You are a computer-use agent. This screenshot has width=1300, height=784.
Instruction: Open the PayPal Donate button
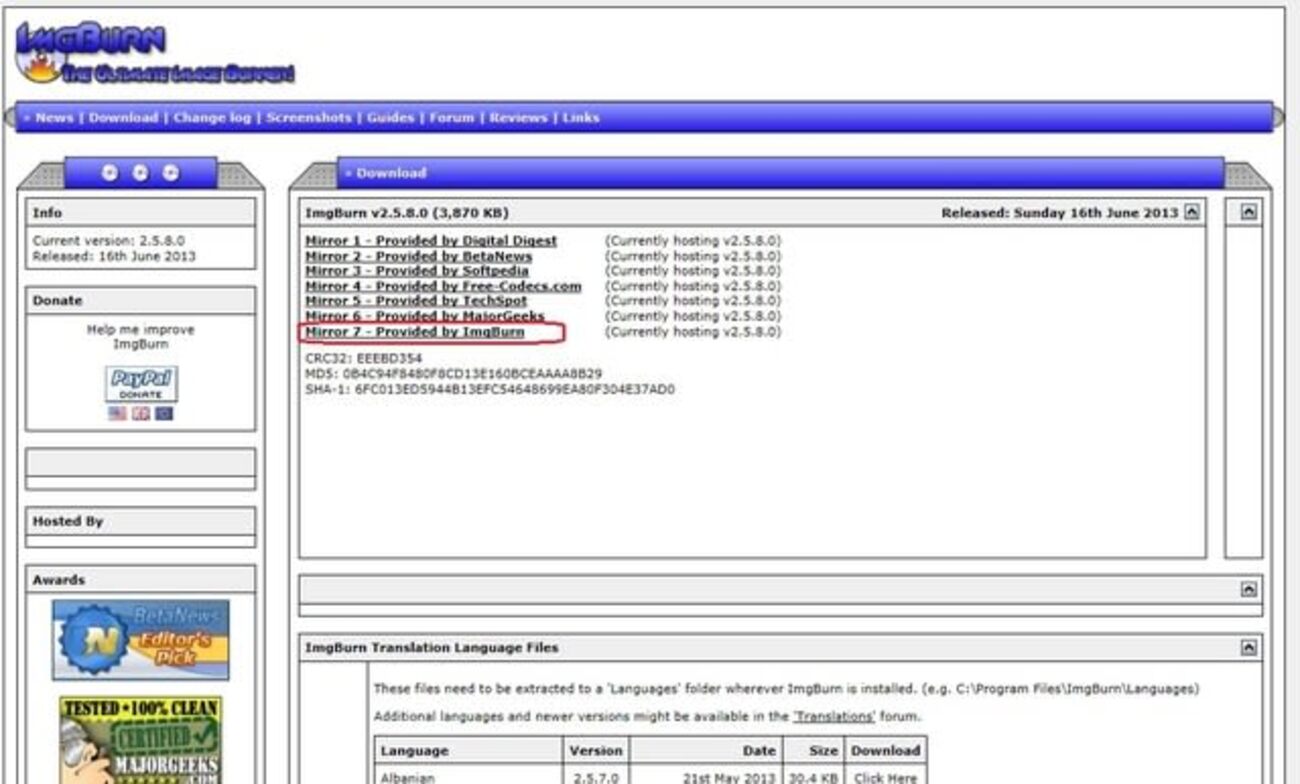[x=140, y=384]
